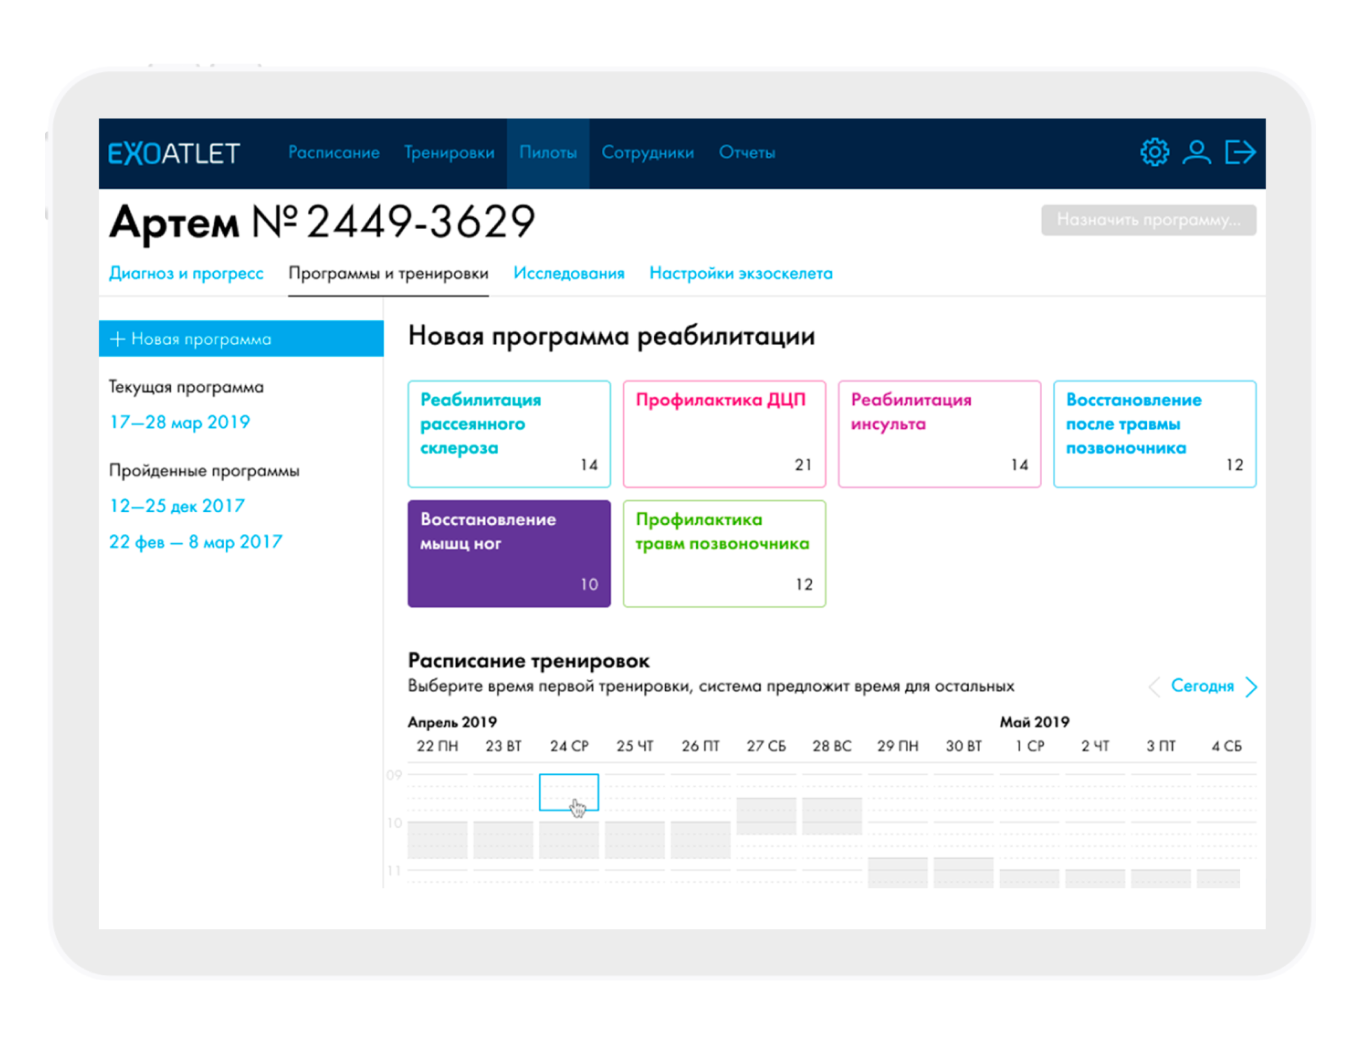Click 1 СР day header
1360x1048 pixels.
[x=1030, y=746]
